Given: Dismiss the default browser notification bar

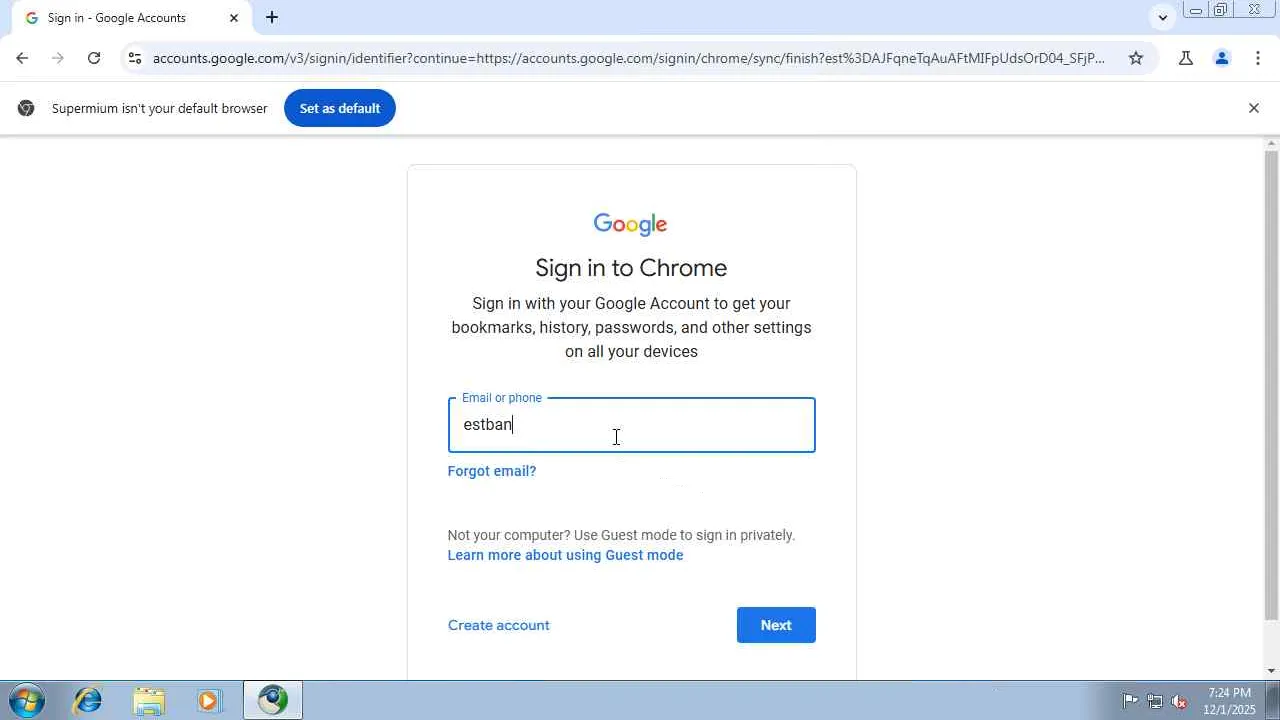Looking at the screenshot, I should (x=1254, y=108).
